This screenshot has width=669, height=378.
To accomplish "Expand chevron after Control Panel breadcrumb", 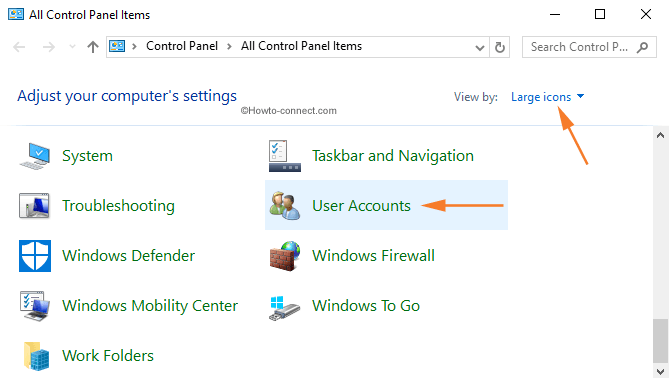I will pyautogui.click(x=230, y=46).
